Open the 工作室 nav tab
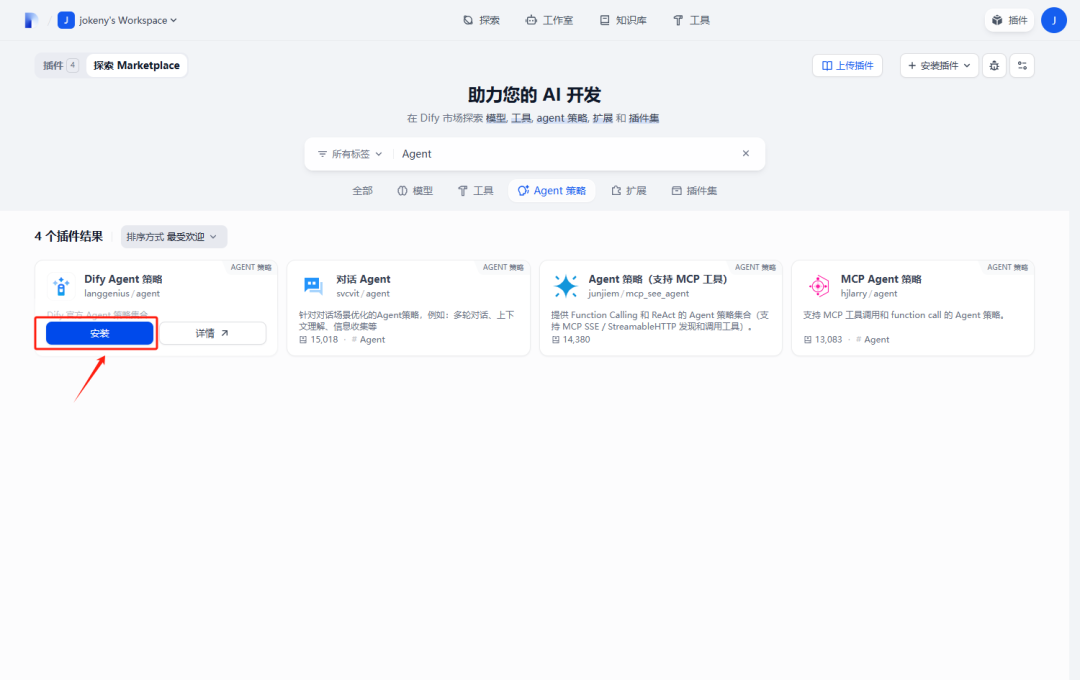1080x680 pixels. click(549, 21)
